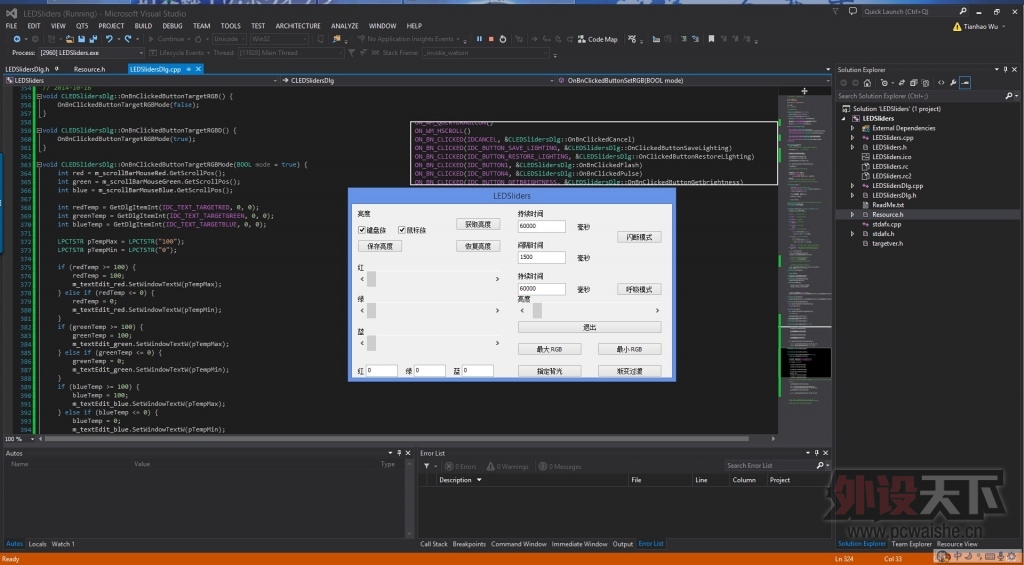Click the 获取亮度 button
The height and width of the screenshot is (565, 1024).
point(478,224)
